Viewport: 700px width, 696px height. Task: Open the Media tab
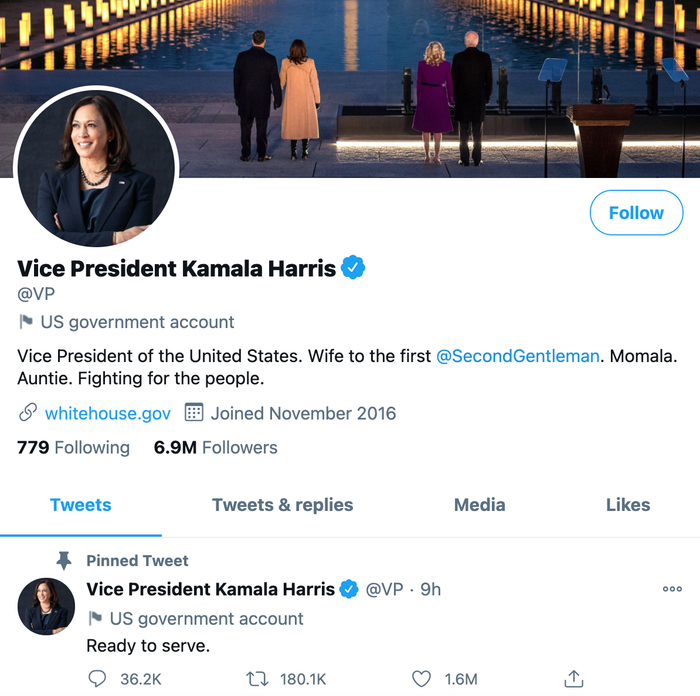pyautogui.click(x=479, y=505)
